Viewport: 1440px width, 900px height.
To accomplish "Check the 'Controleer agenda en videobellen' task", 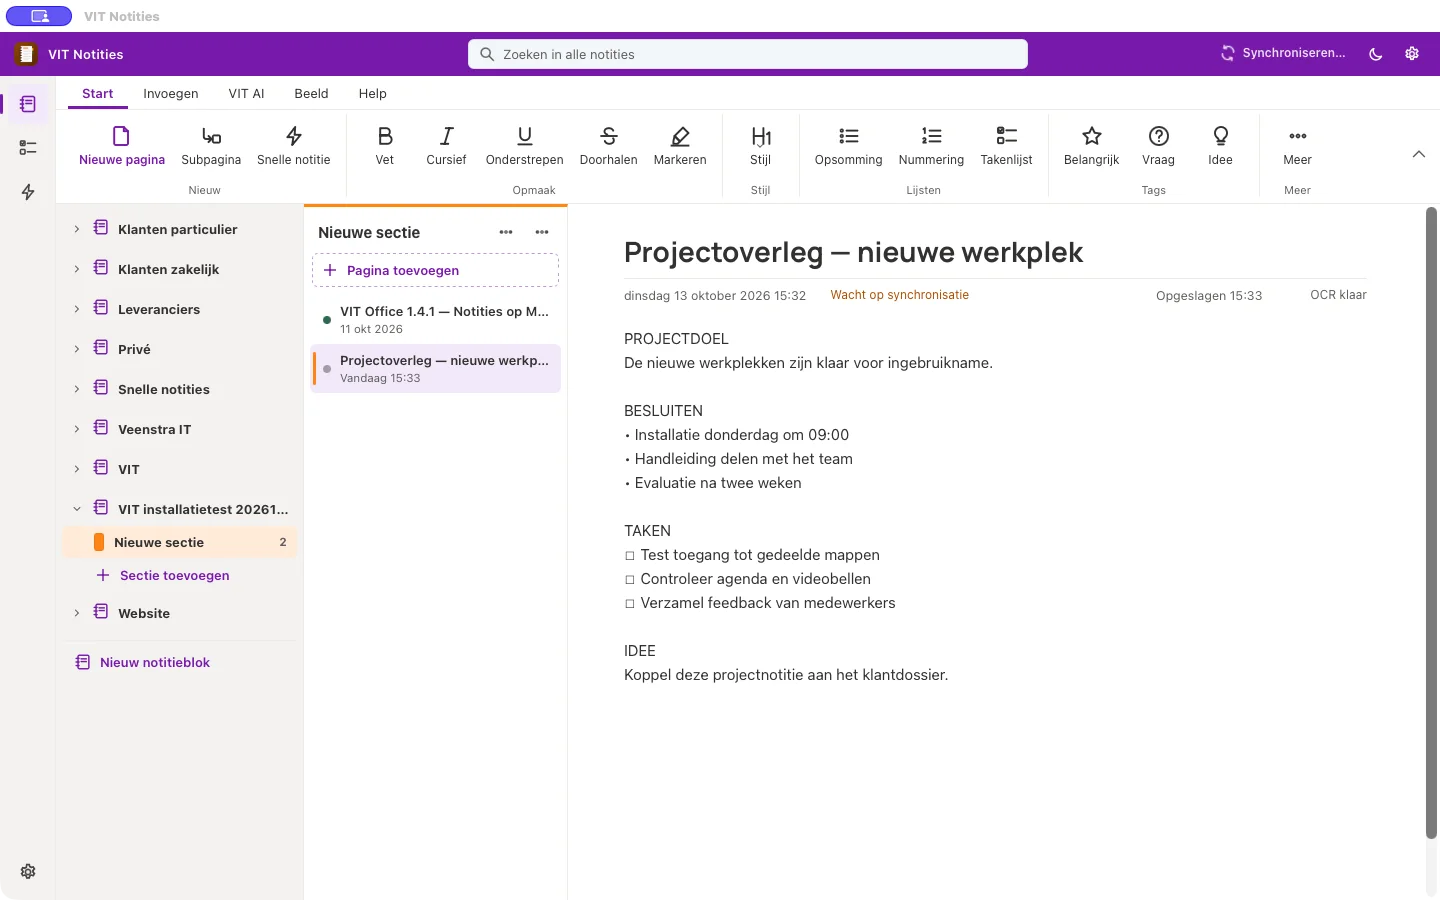I will click(x=630, y=580).
